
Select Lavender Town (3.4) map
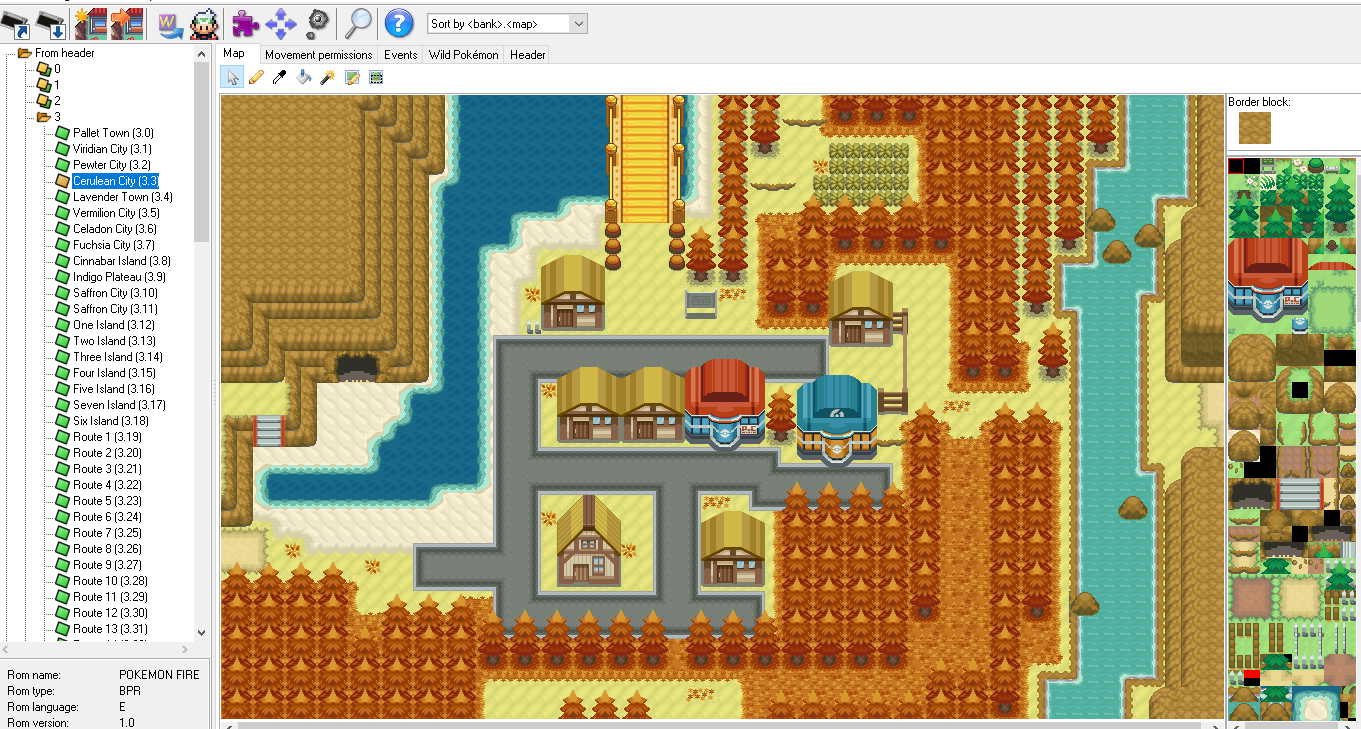pyautogui.click(x=122, y=197)
